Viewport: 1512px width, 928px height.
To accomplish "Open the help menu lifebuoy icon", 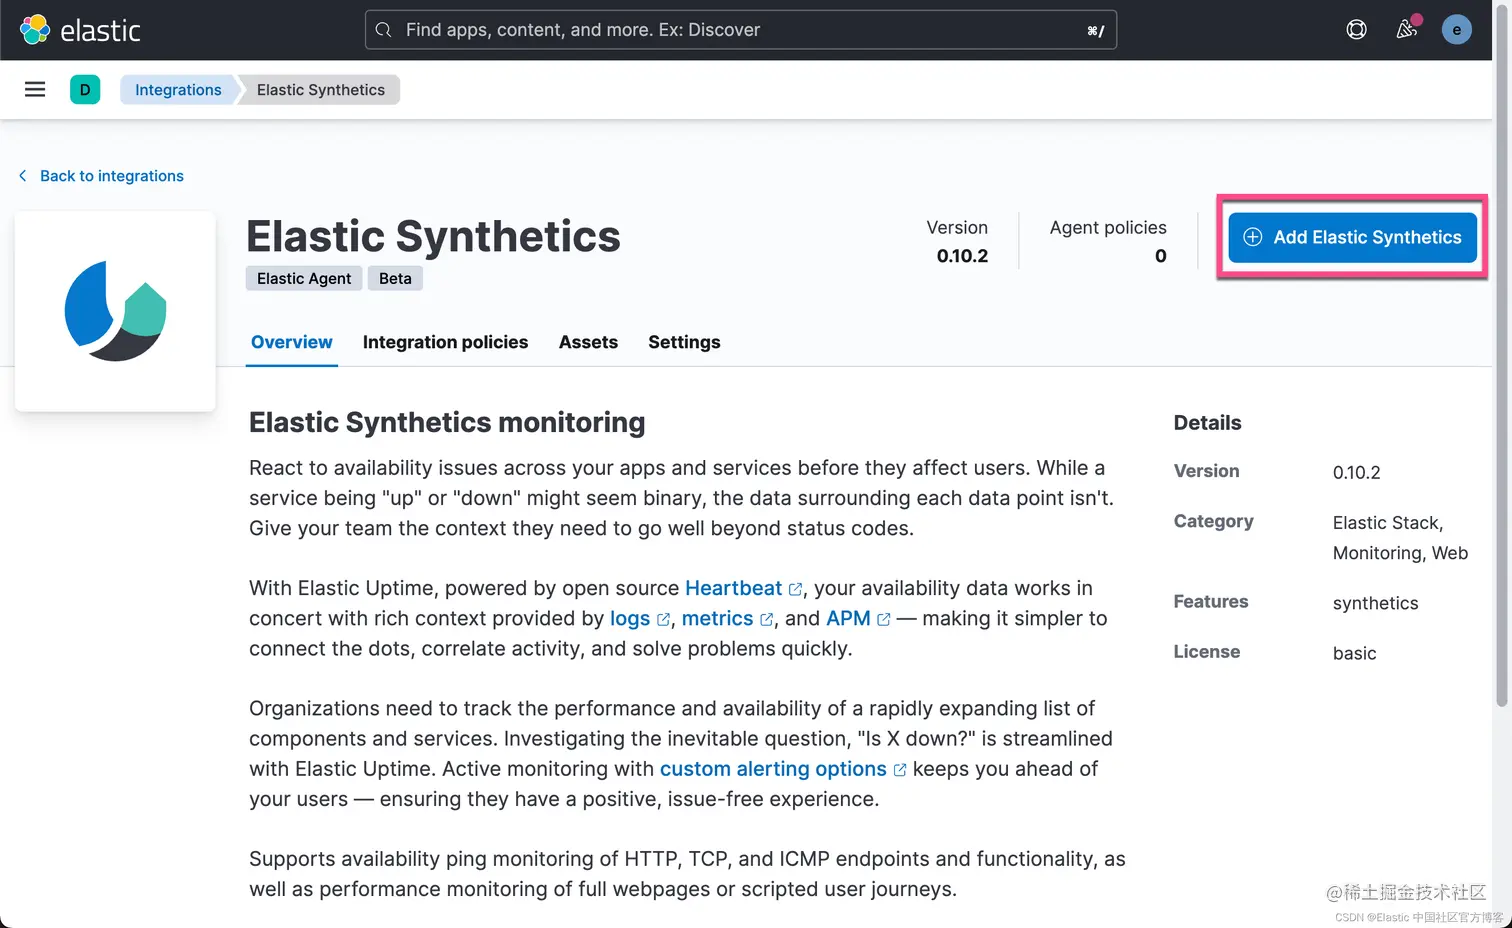I will coord(1356,30).
